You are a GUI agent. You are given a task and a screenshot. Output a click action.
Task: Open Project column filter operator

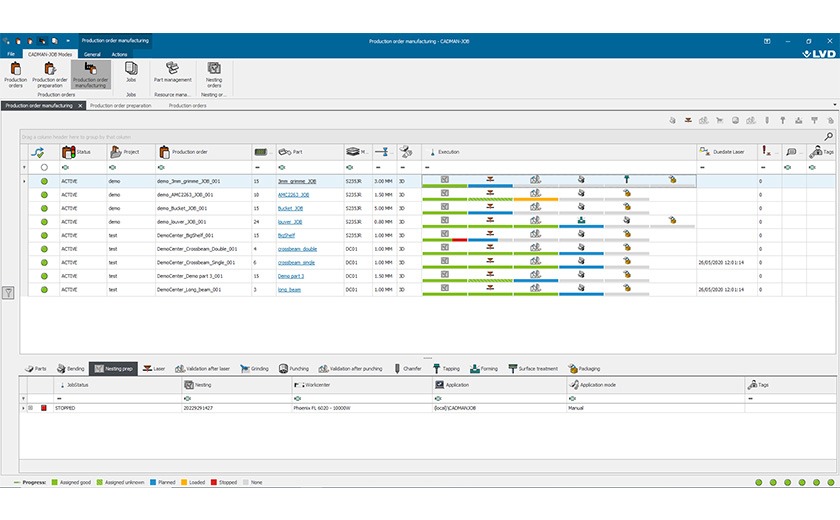pyautogui.click(x=112, y=167)
